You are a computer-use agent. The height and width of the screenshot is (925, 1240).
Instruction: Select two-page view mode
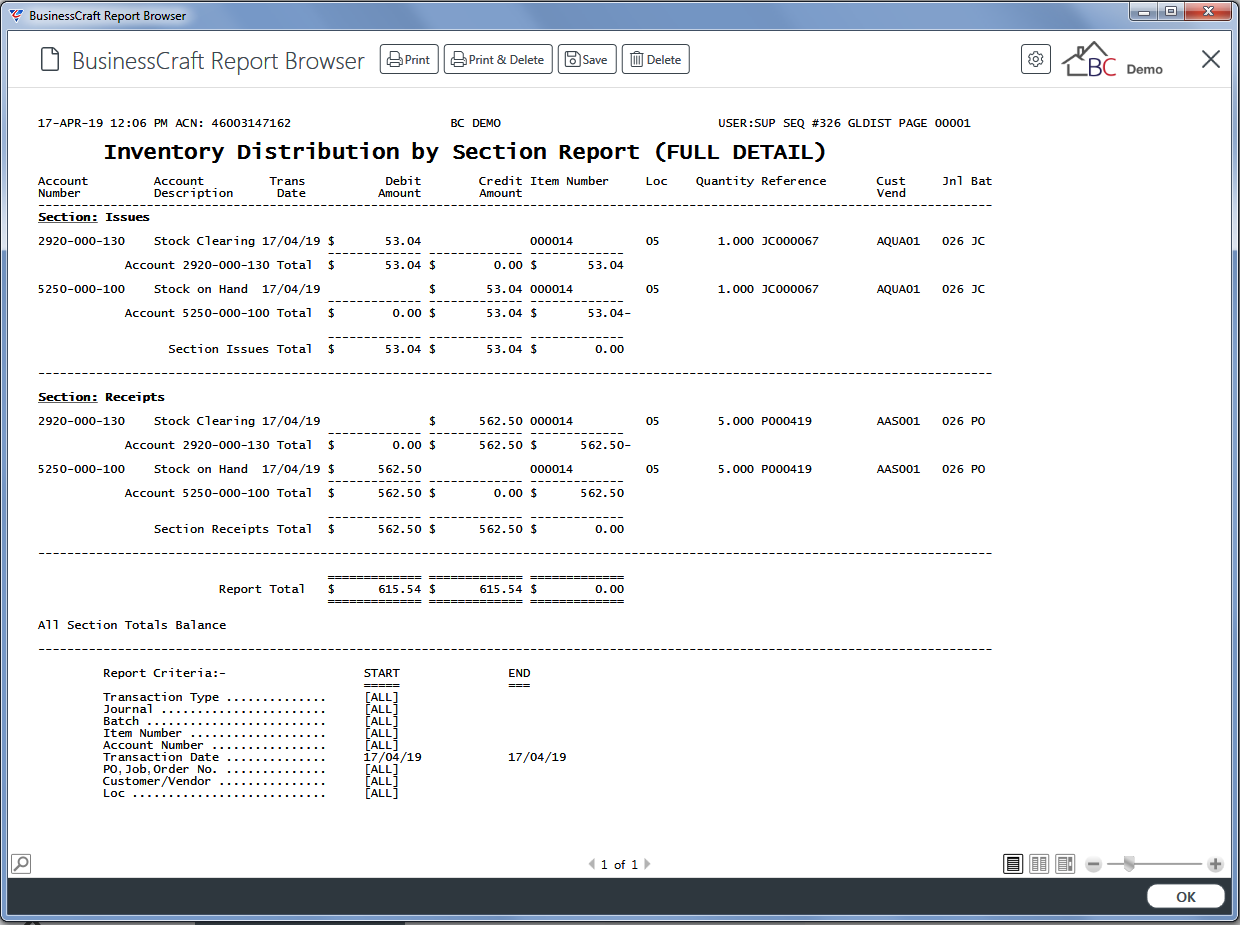(1039, 864)
